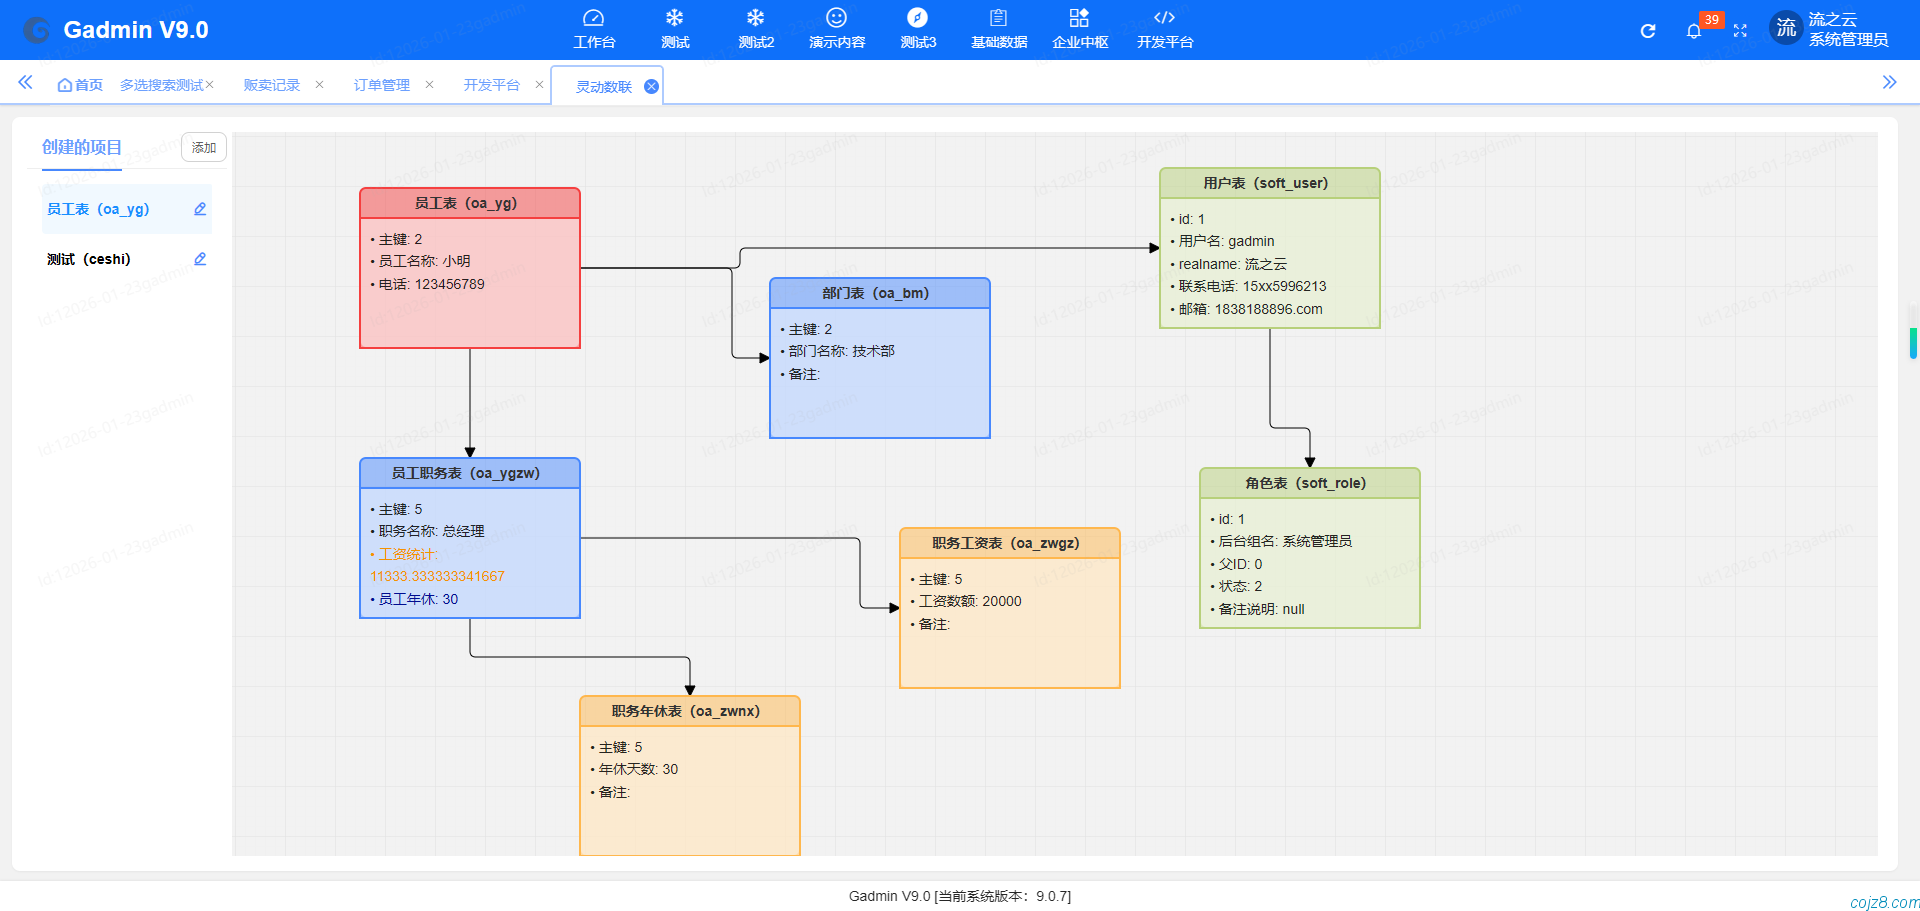Open notifications bell showing 39 alerts
The image size is (1920, 911).
[x=1694, y=31]
